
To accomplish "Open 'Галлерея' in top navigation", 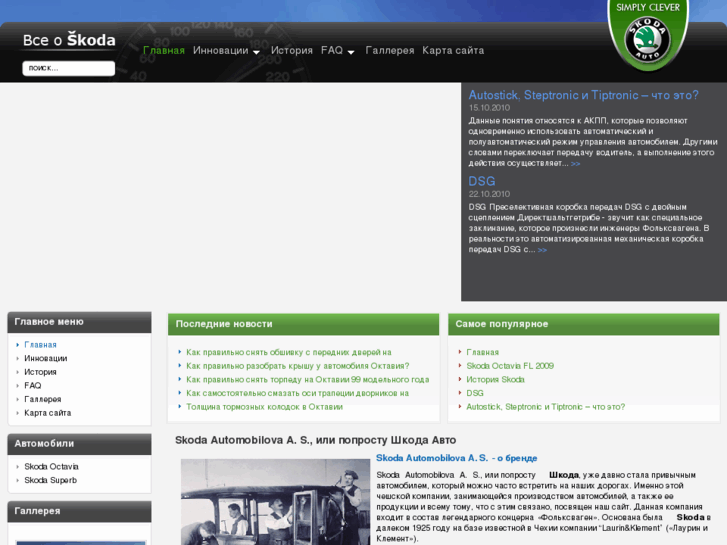I will click(389, 50).
